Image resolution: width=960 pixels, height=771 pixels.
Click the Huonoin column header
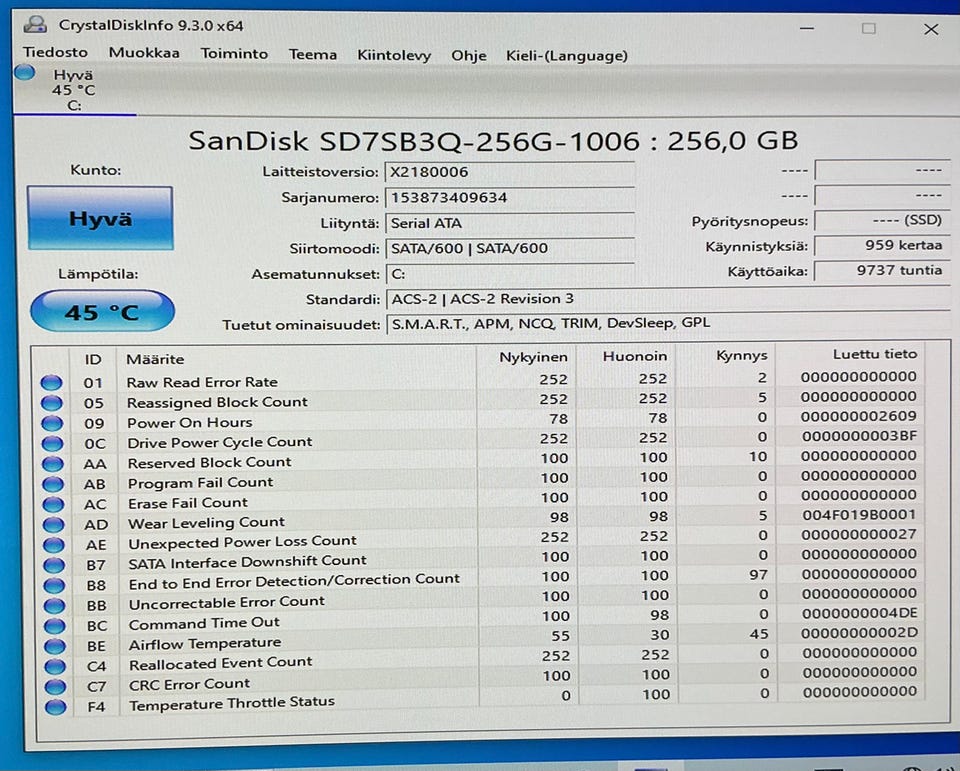[634, 356]
